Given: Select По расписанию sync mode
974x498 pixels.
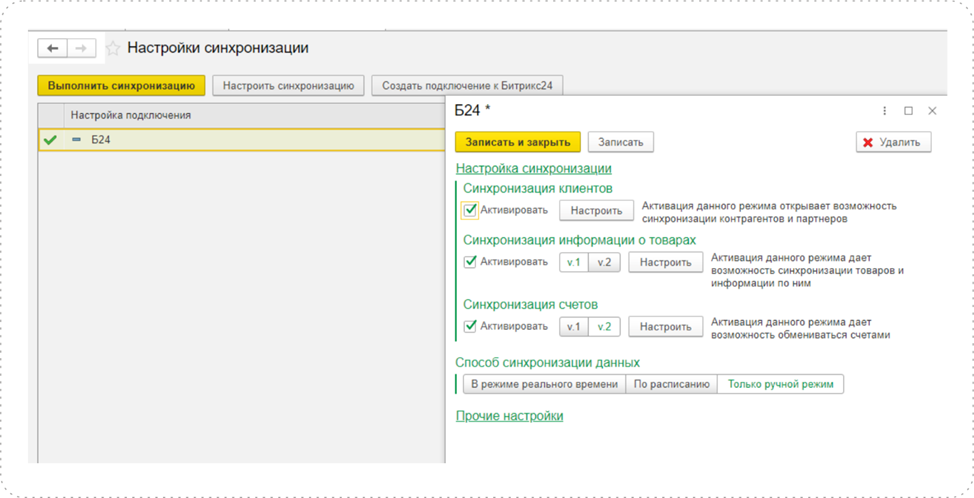Looking at the screenshot, I should (x=671, y=384).
